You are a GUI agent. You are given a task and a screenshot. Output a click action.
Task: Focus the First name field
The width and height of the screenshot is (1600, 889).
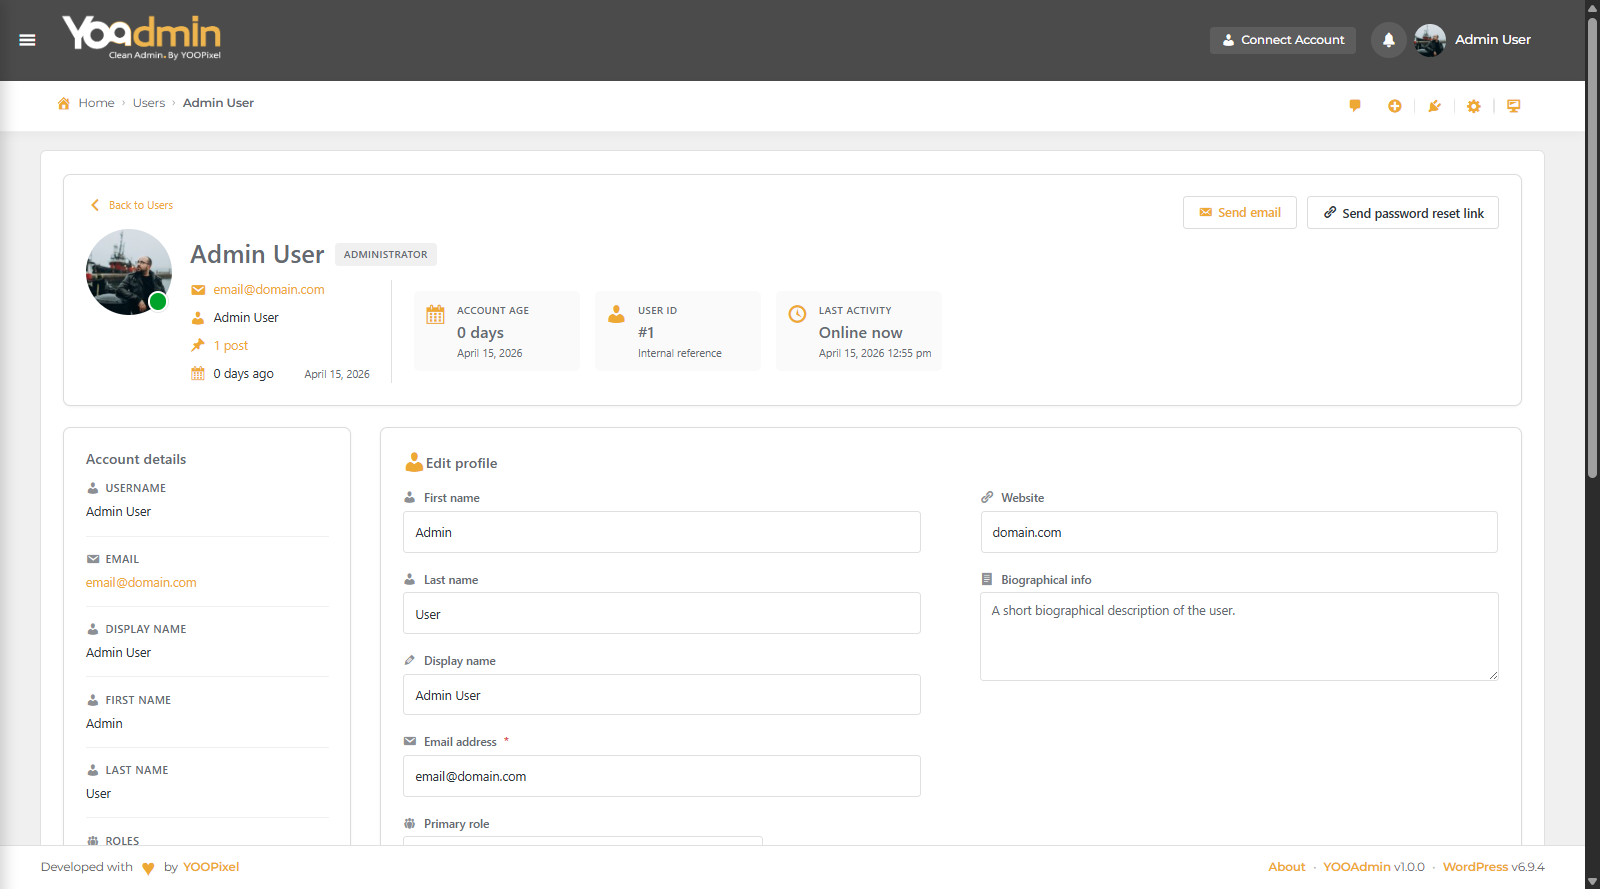click(662, 532)
